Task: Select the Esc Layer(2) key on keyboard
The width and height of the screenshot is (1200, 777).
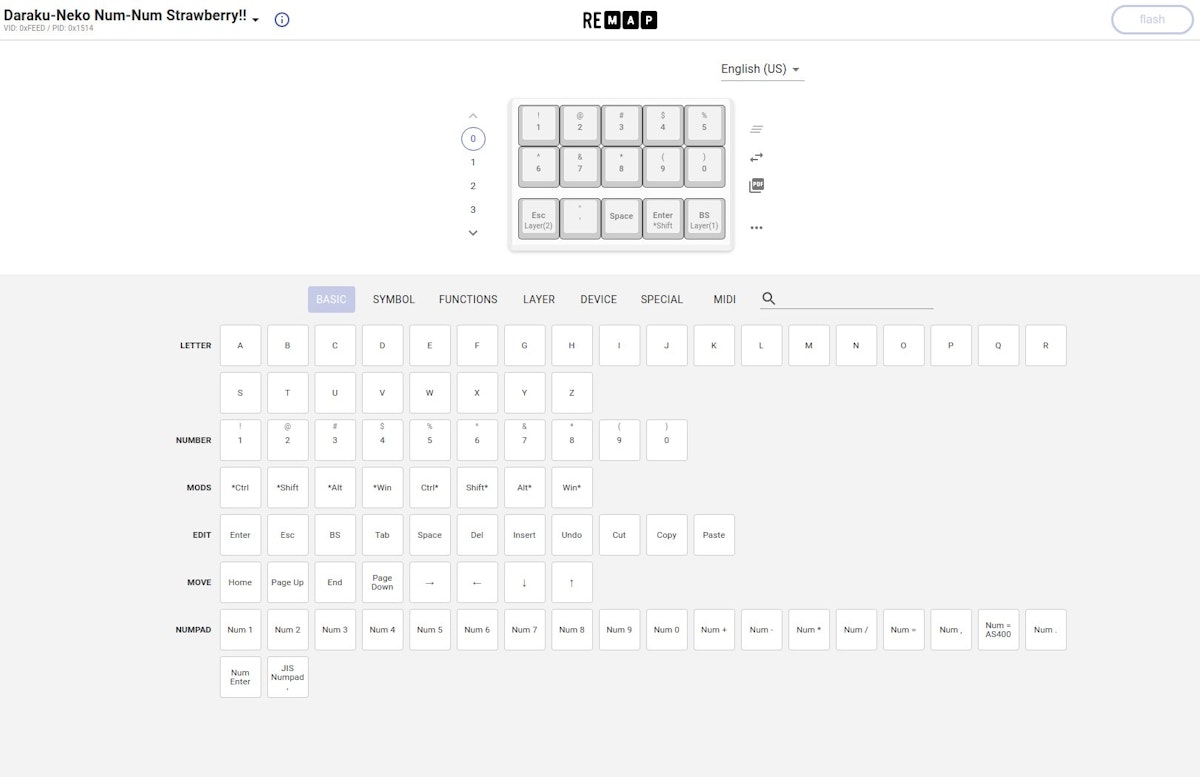Action: coord(539,219)
